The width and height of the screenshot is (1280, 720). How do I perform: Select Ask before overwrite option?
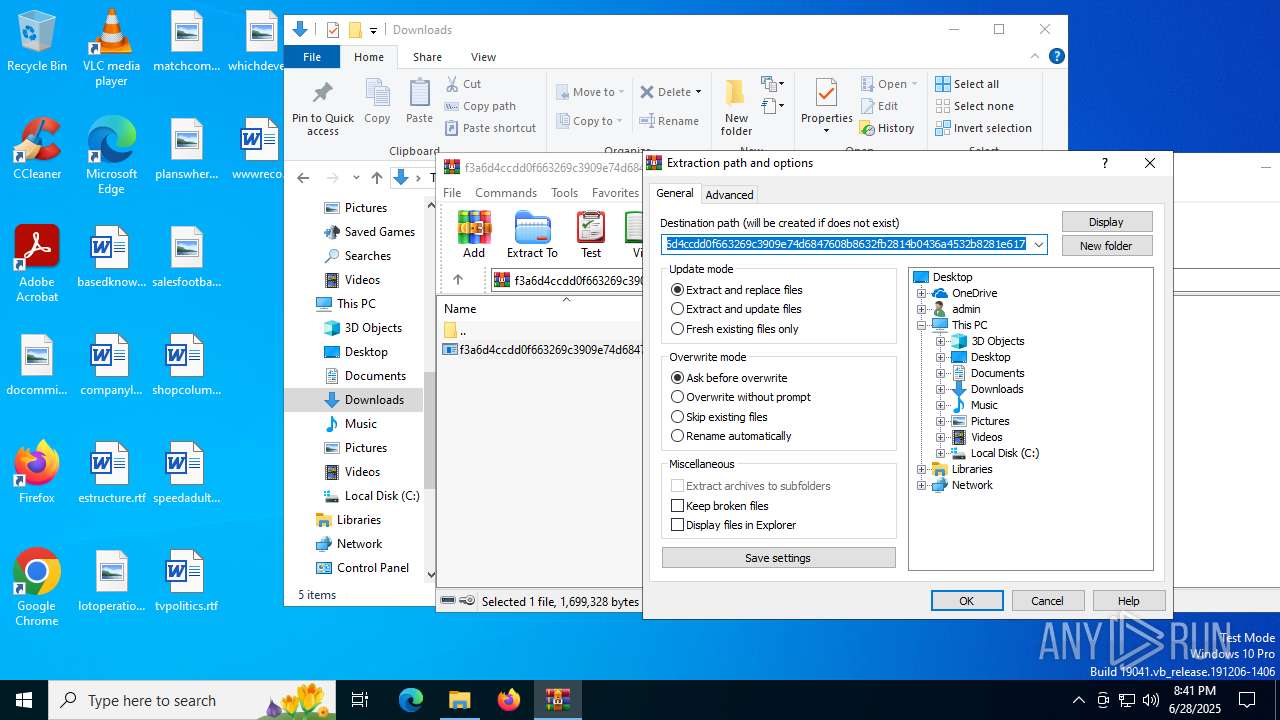(730, 378)
